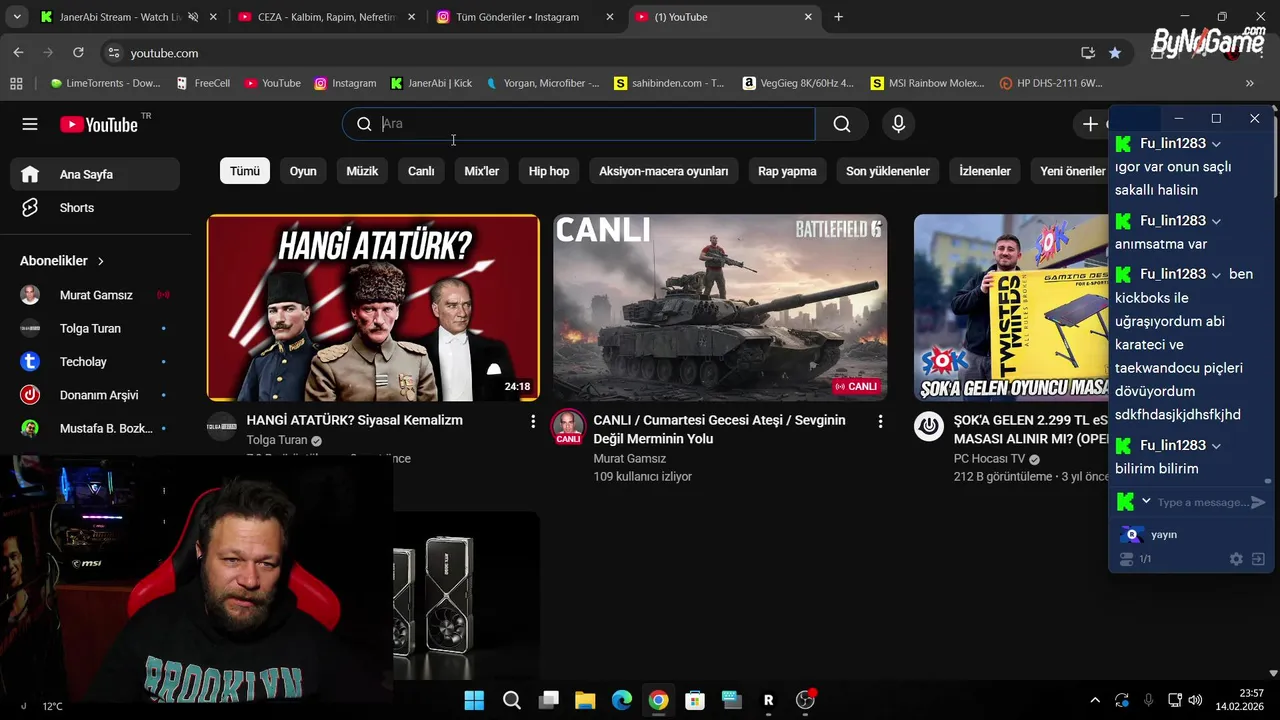Screen dimensions: 1280x720
Task: Click YouTube search input field
Action: [596, 124]
